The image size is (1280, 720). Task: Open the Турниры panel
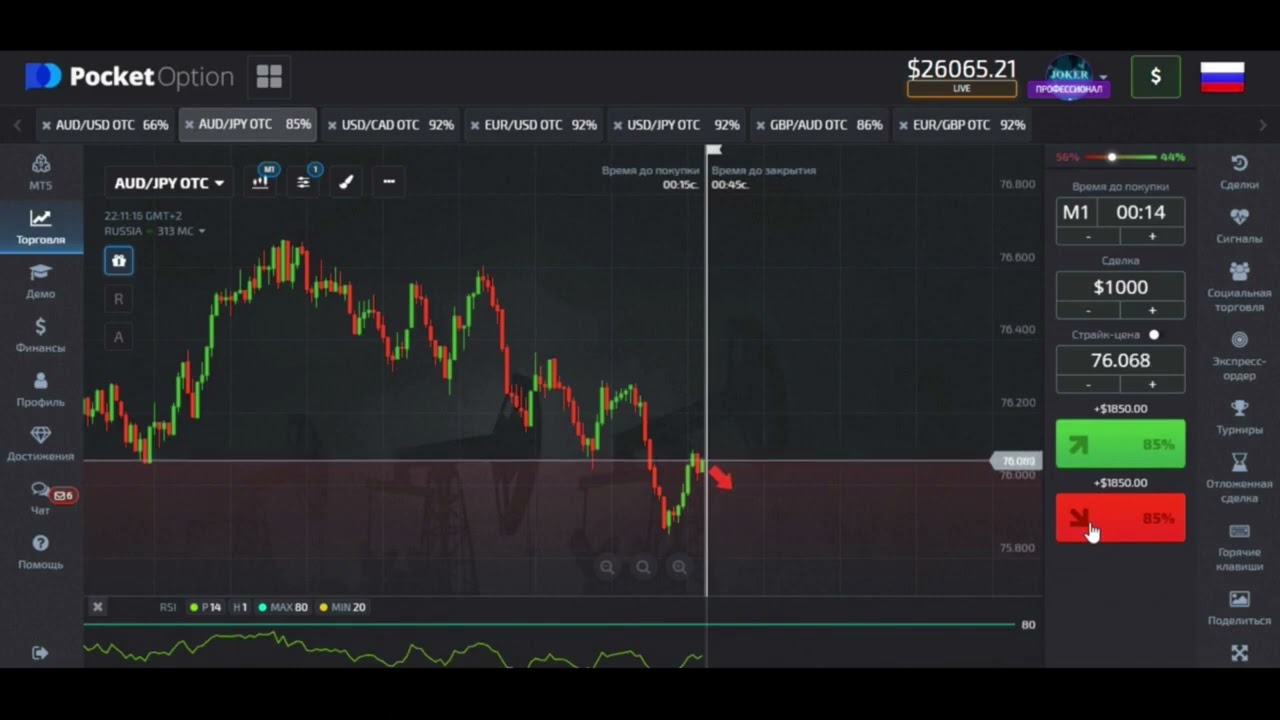coord(1239,417)
